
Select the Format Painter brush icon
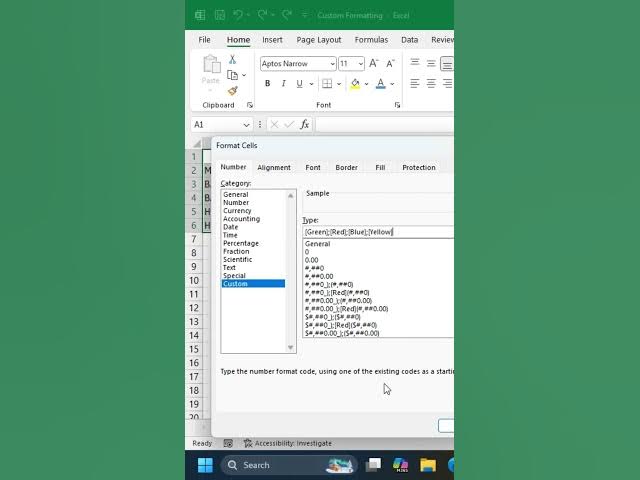point(233,91)
